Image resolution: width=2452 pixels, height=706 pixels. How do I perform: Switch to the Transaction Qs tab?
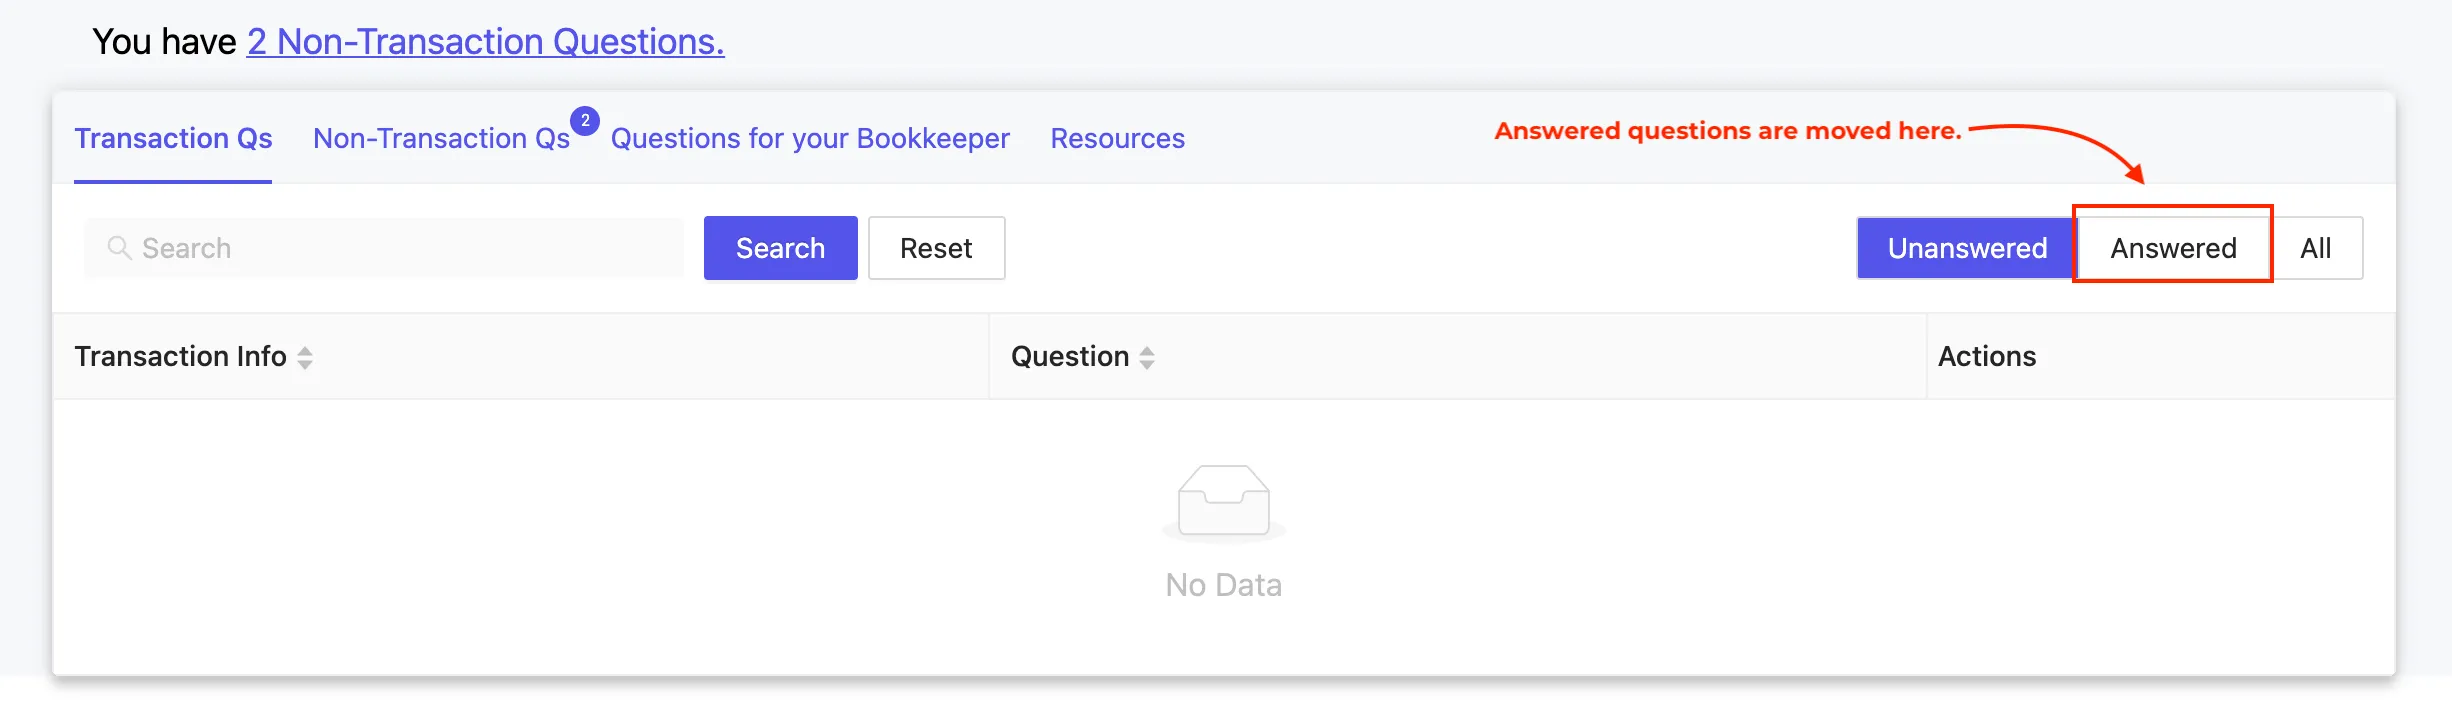(173, 138)
